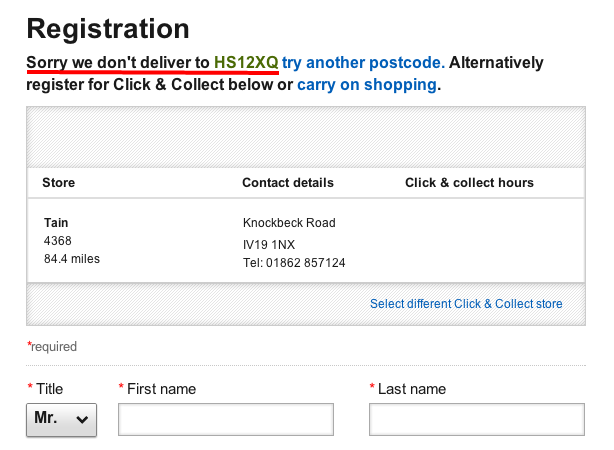Click the Knockbeck Road address line

click(x=289, y=223)
